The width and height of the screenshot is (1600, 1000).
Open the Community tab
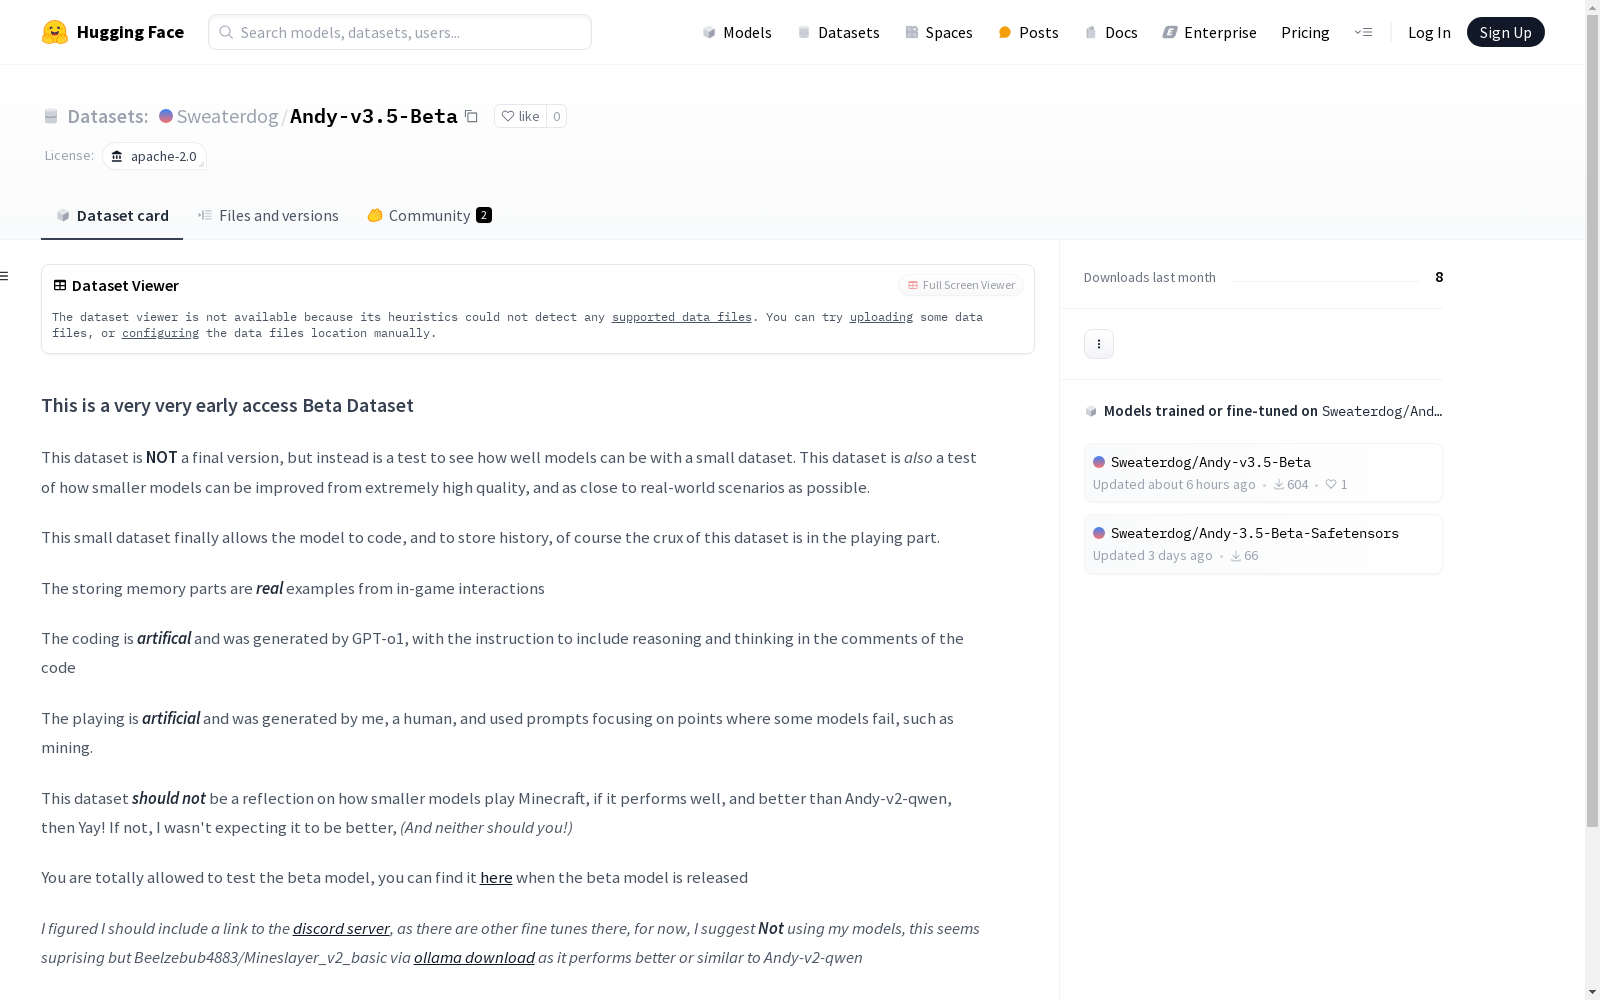[x=429, y=216]
